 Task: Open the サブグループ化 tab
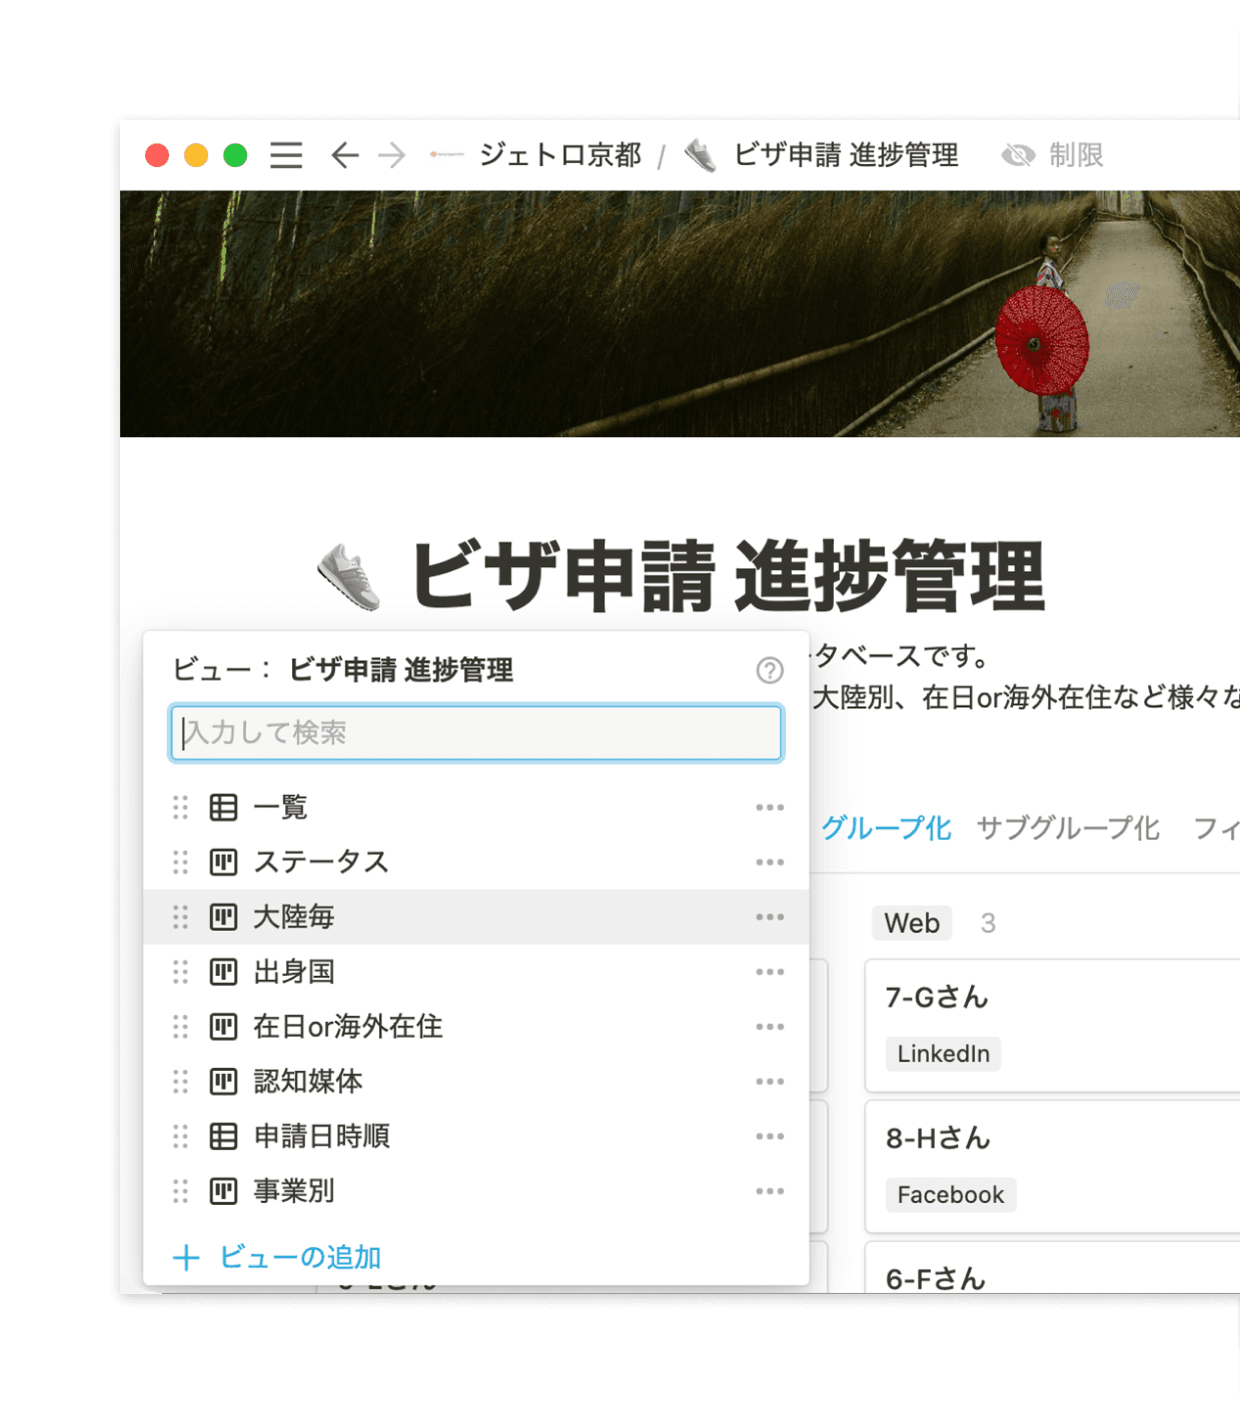[x=1068, y=828]
